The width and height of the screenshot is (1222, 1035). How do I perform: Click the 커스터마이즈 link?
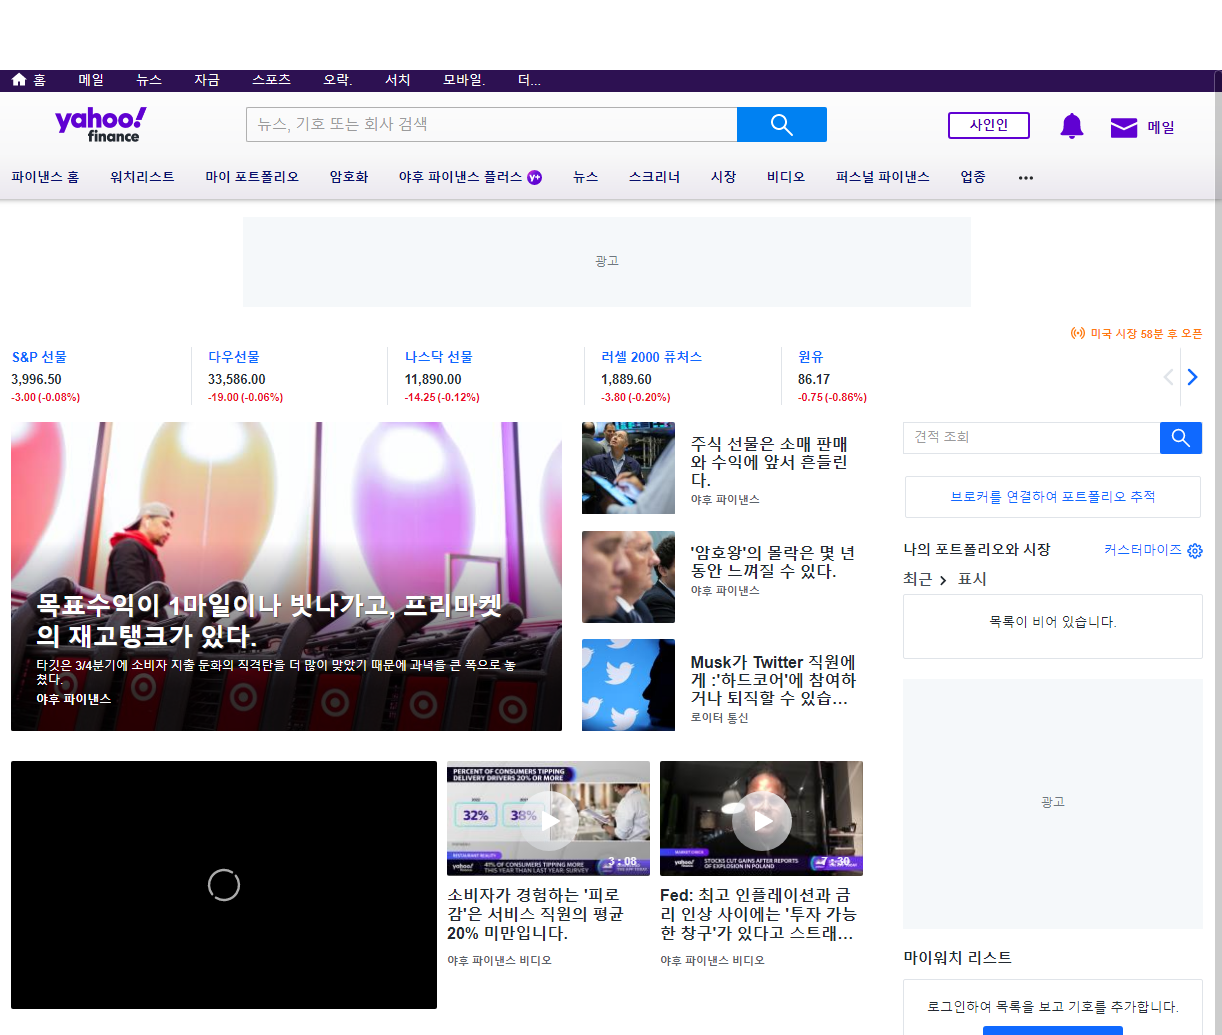click(x=1143, y=550)
